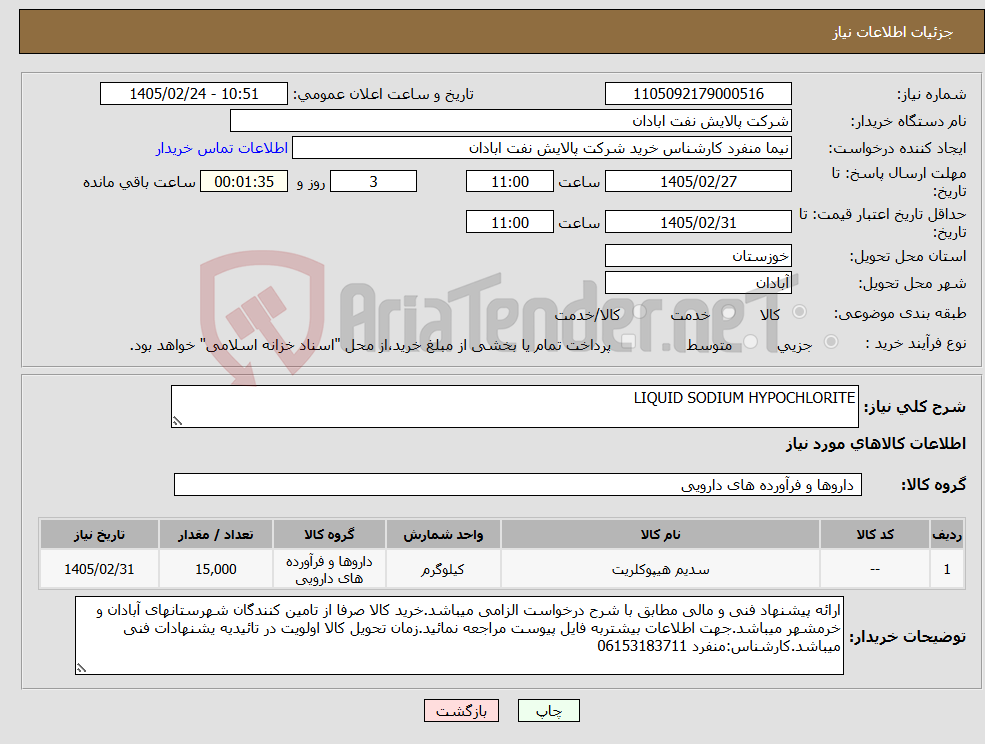Click the ردیف column header

tap(947, 534)
